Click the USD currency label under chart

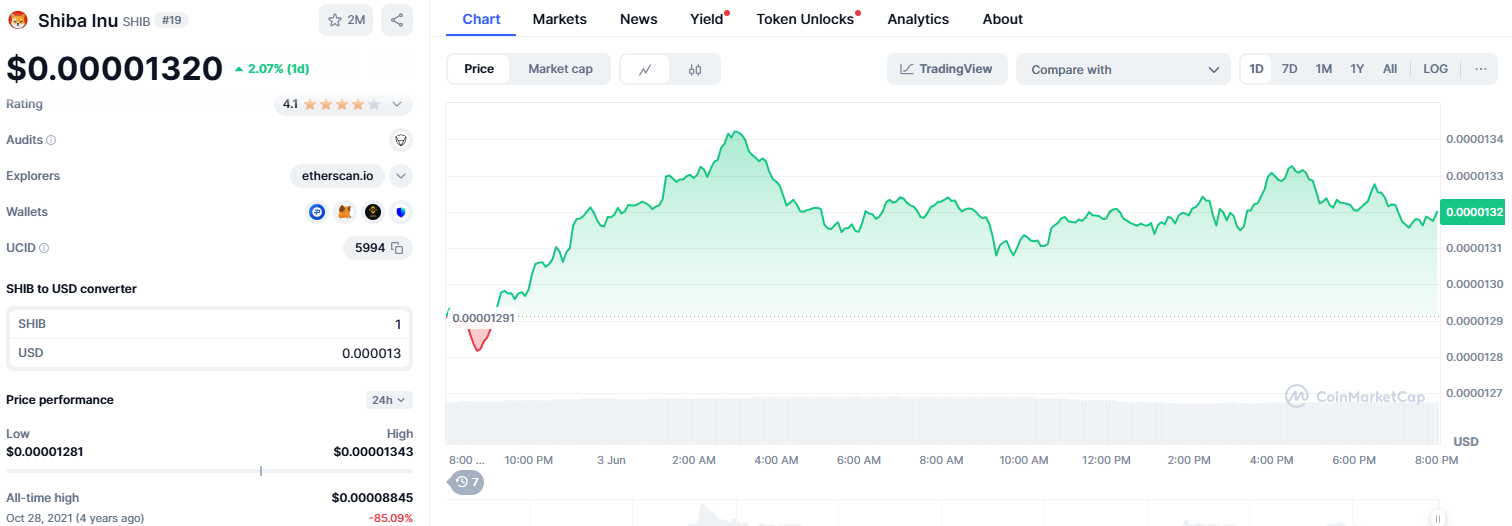click(1465, 441)
